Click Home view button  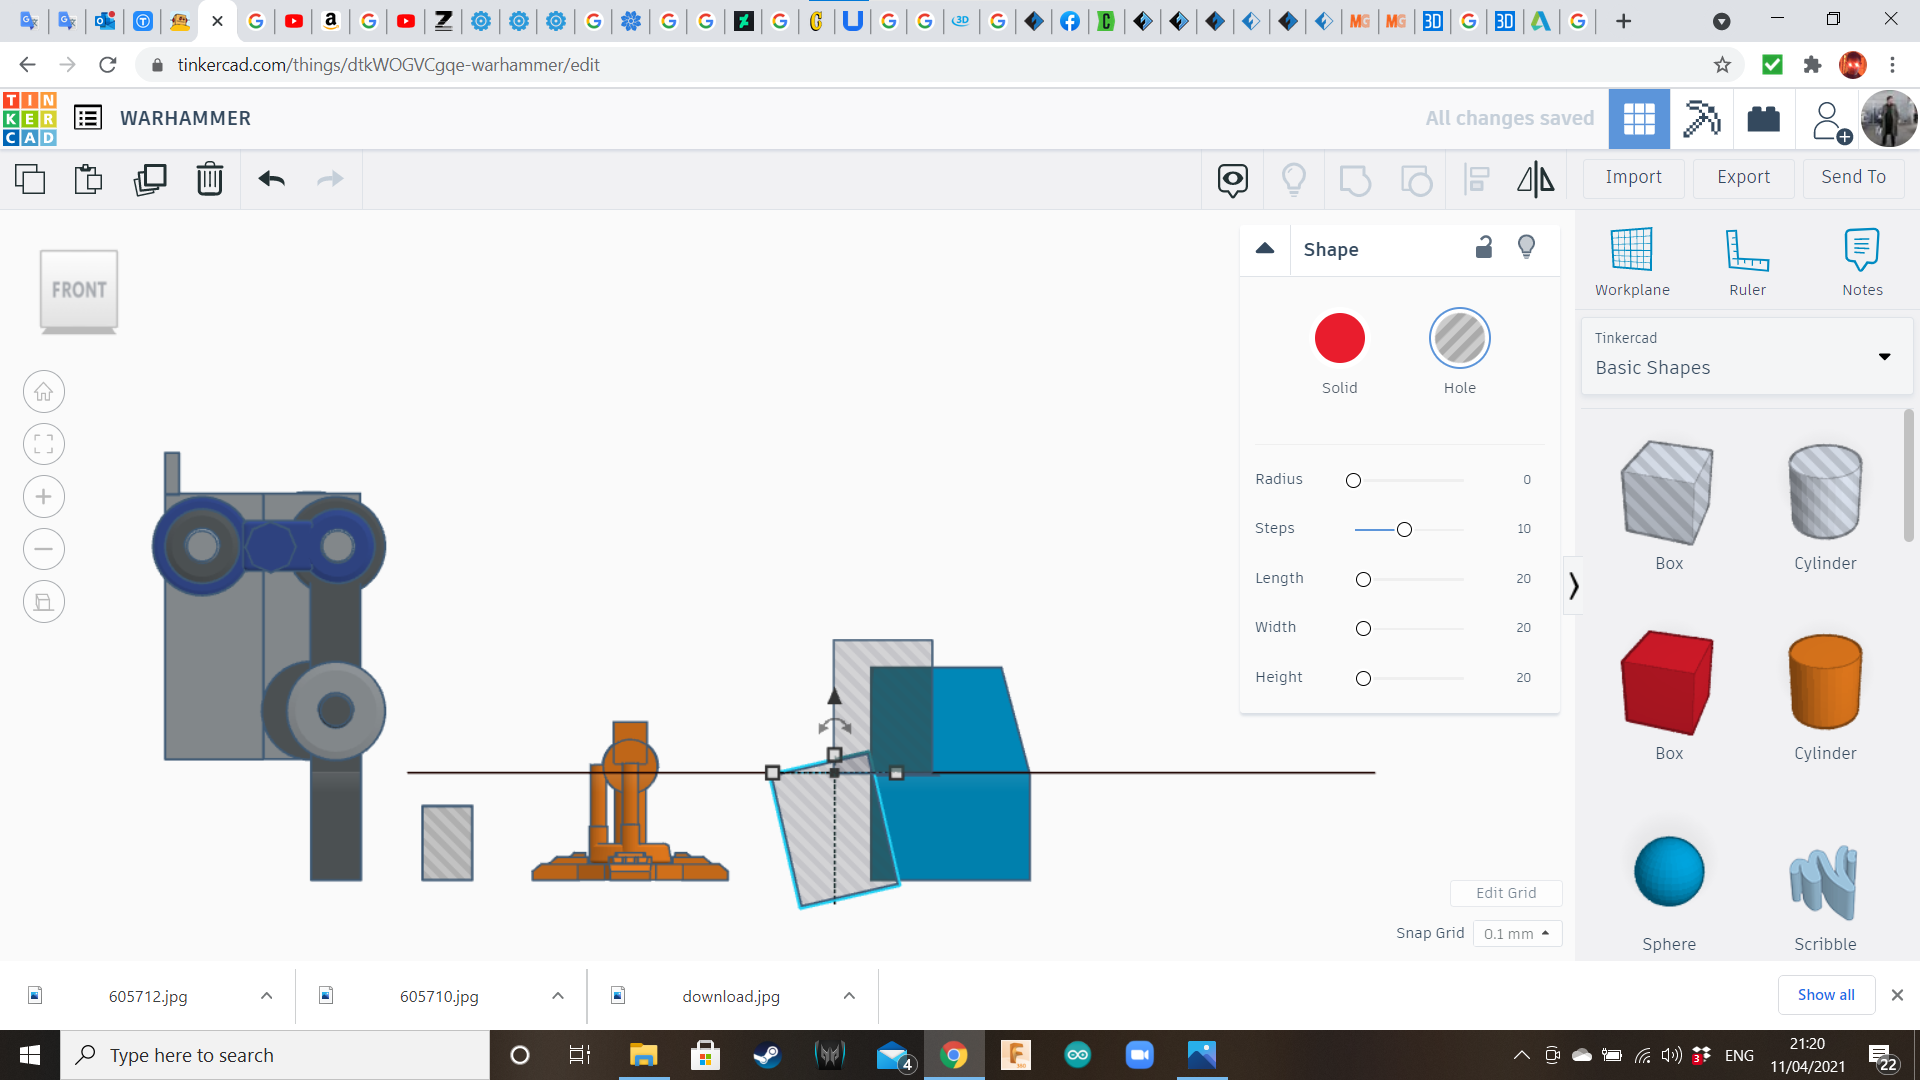44,392
